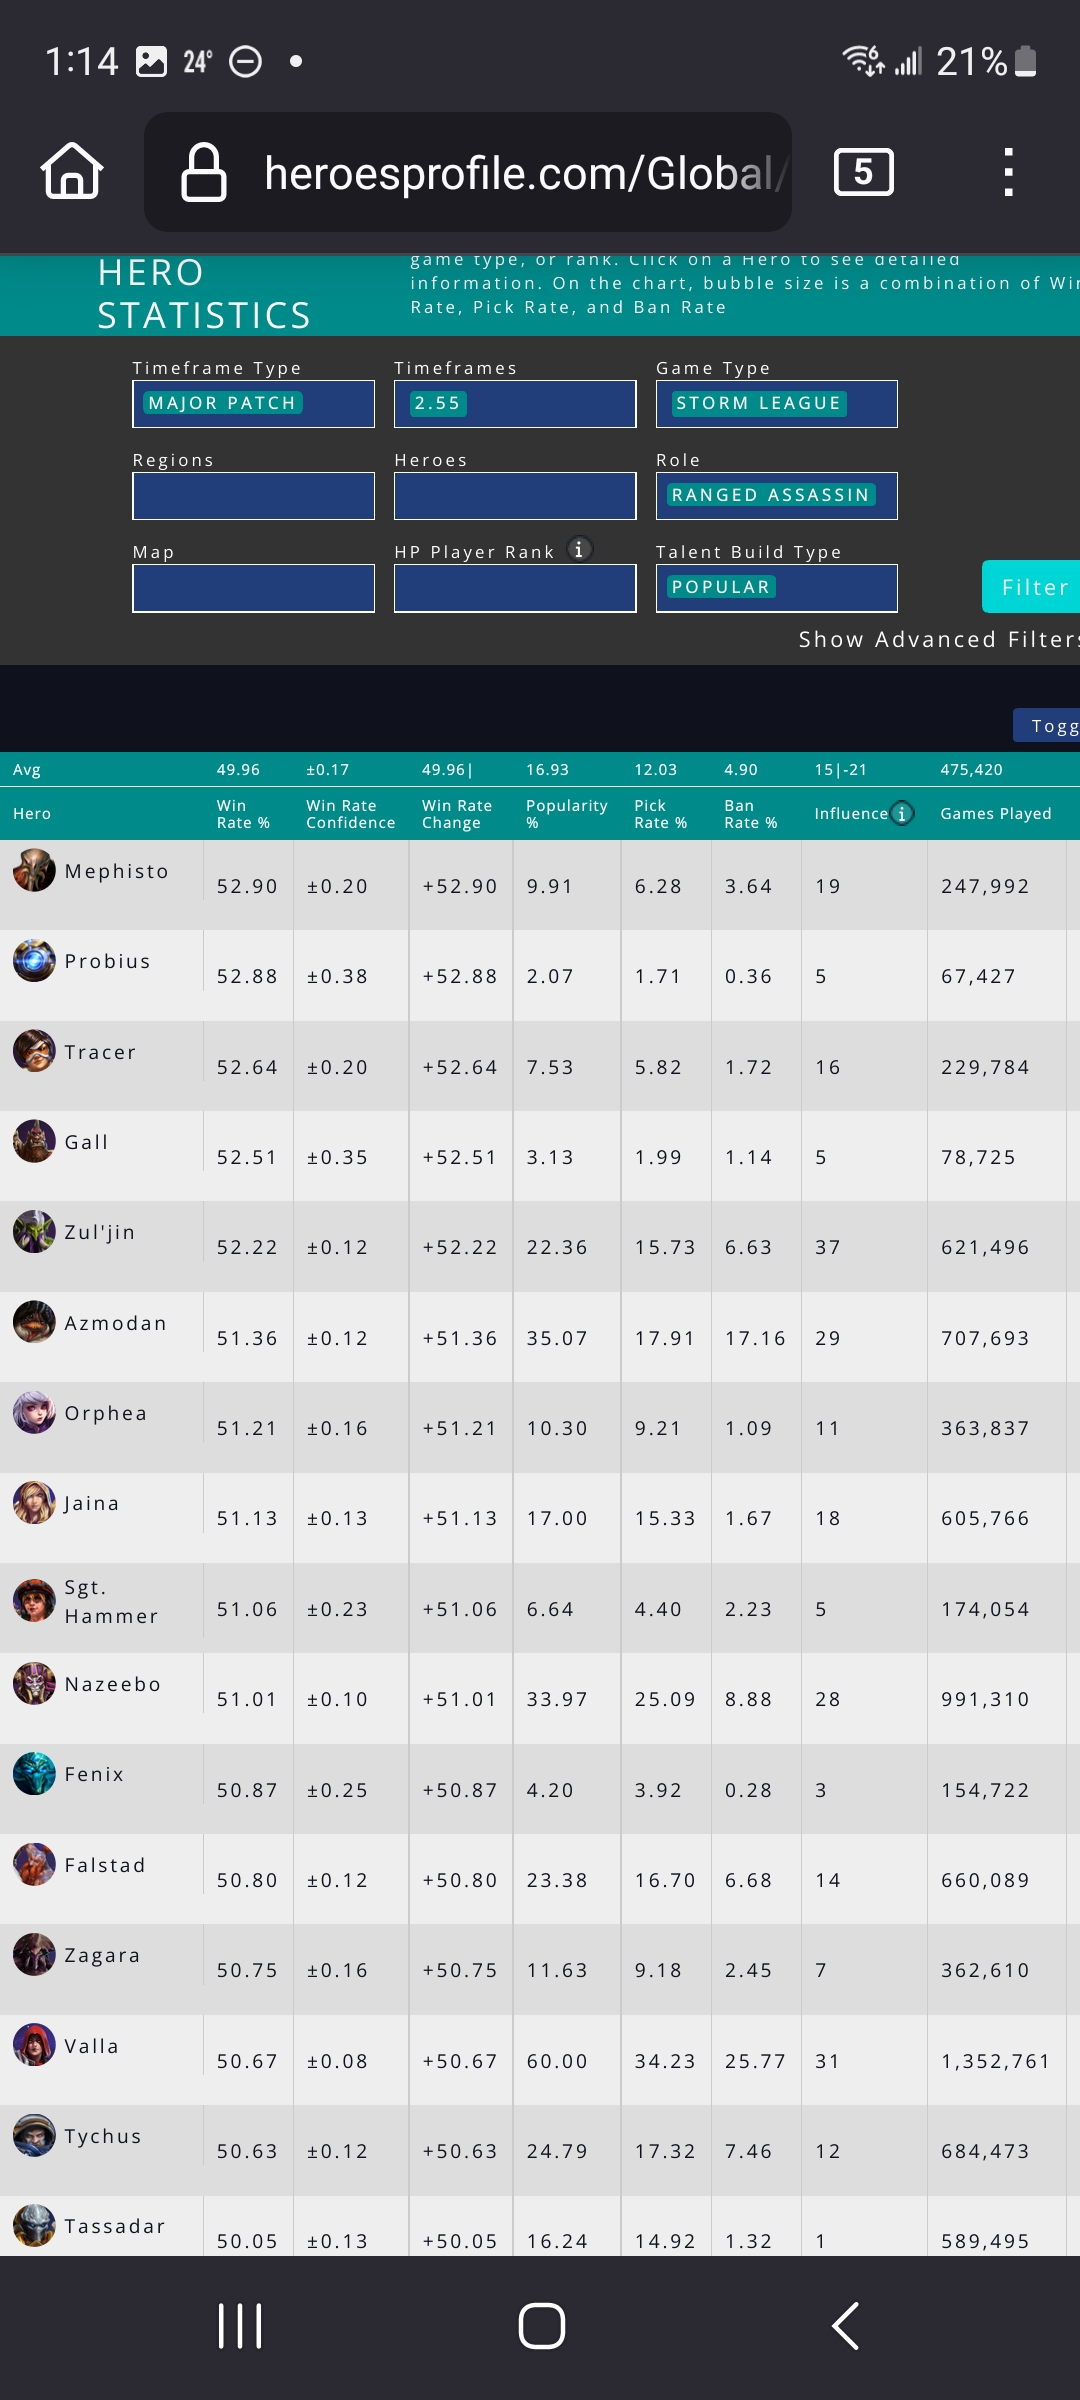Remove the MAJOR PATCH selection tag
This screenshot has height=2400, width=1080.
222,403
